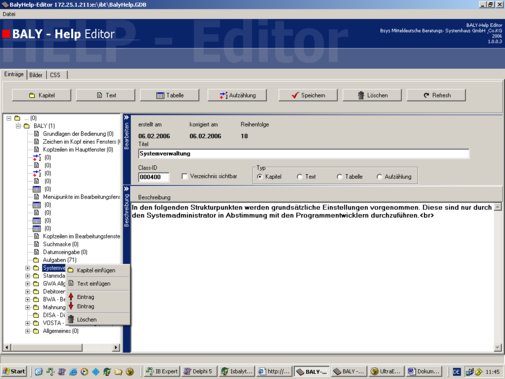This screenshot has height=379, width=505.
Task: Switch to the Bilder tab
Action: (x=36, y=75)
